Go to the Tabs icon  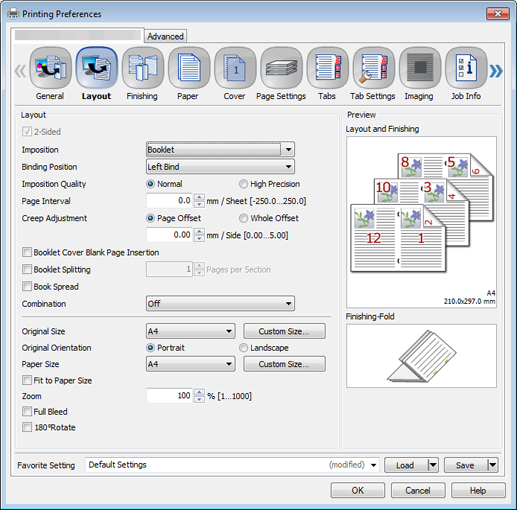pyautogui.click(x=328, y=68)
